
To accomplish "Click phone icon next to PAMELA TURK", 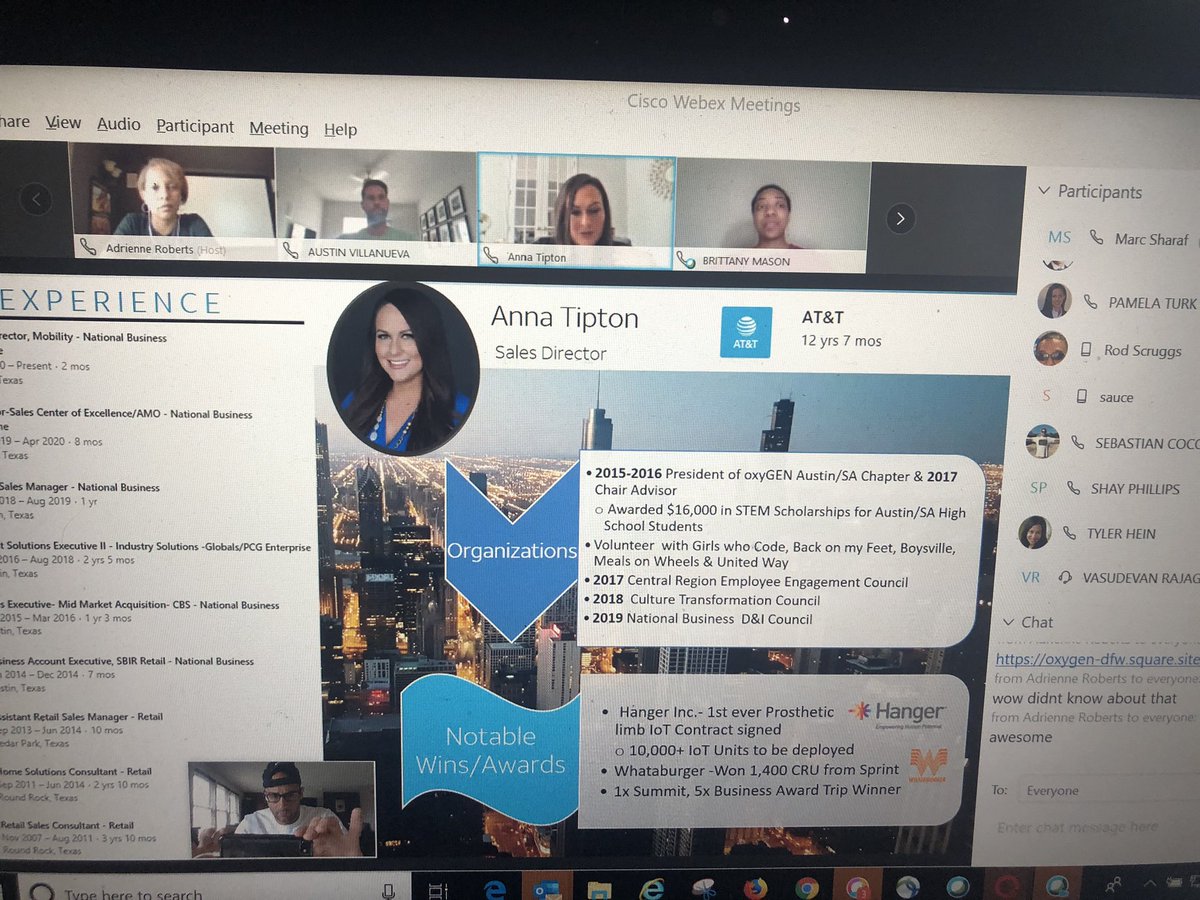I will click(x=1089, y=301).
